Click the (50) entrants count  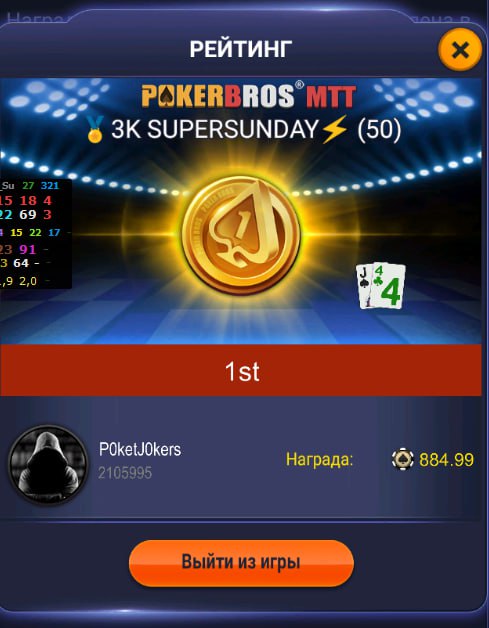coord(379,130)
